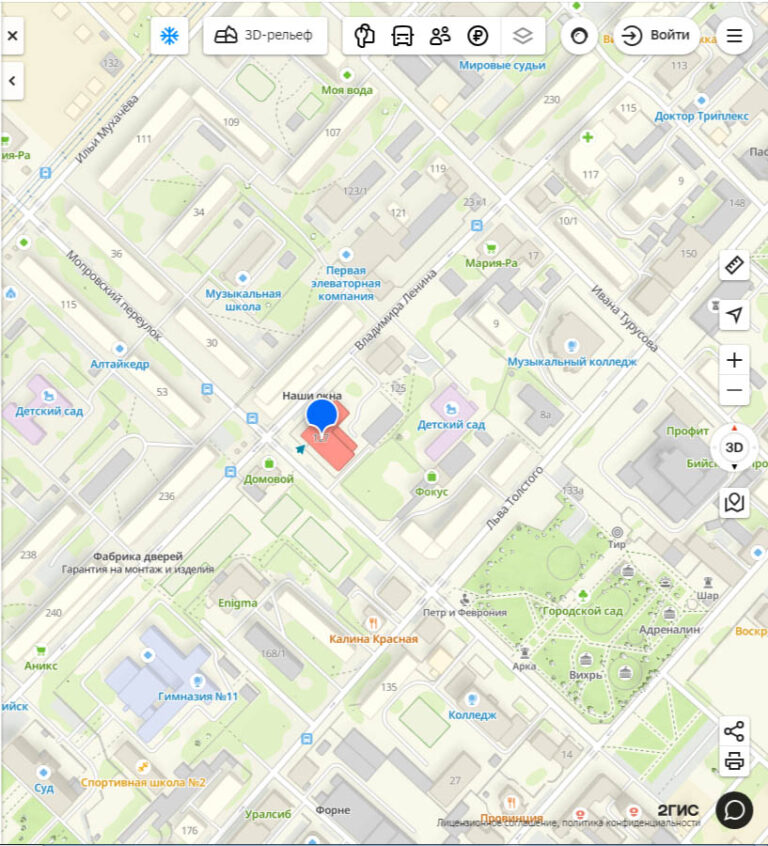Click the Домовой store marker
Screen dimensions: 768x846
point(269,472)
